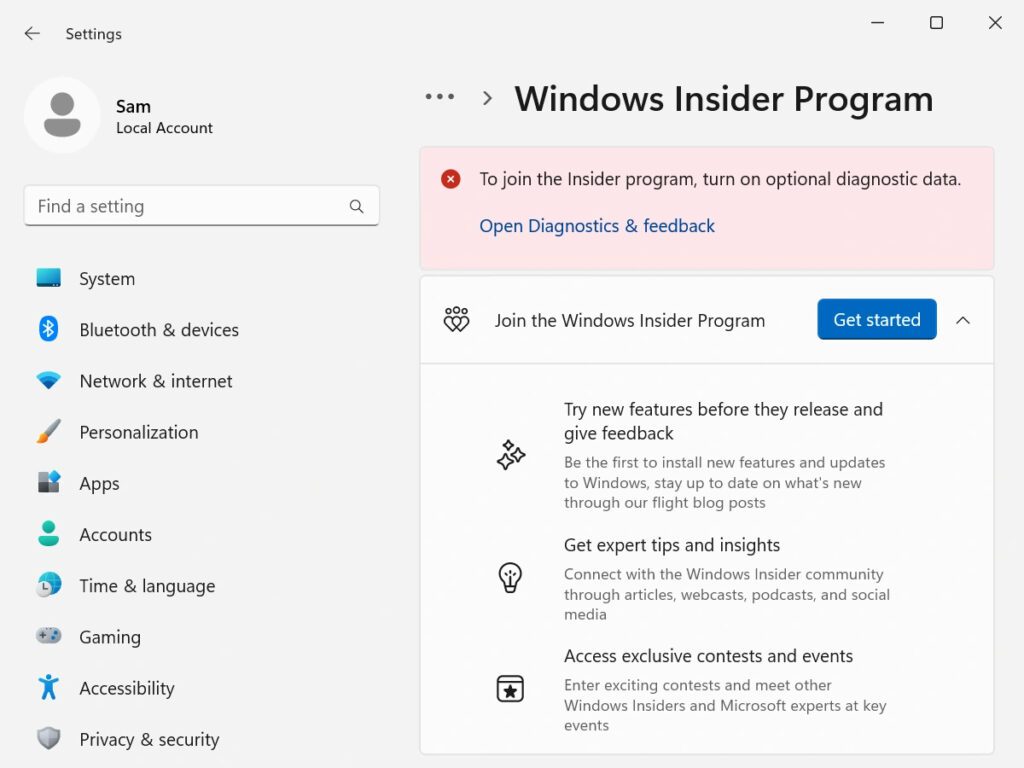Click the Windows Insider beaker icon
Viewport: 1024px width, 768px height.
tap(456, 318)
